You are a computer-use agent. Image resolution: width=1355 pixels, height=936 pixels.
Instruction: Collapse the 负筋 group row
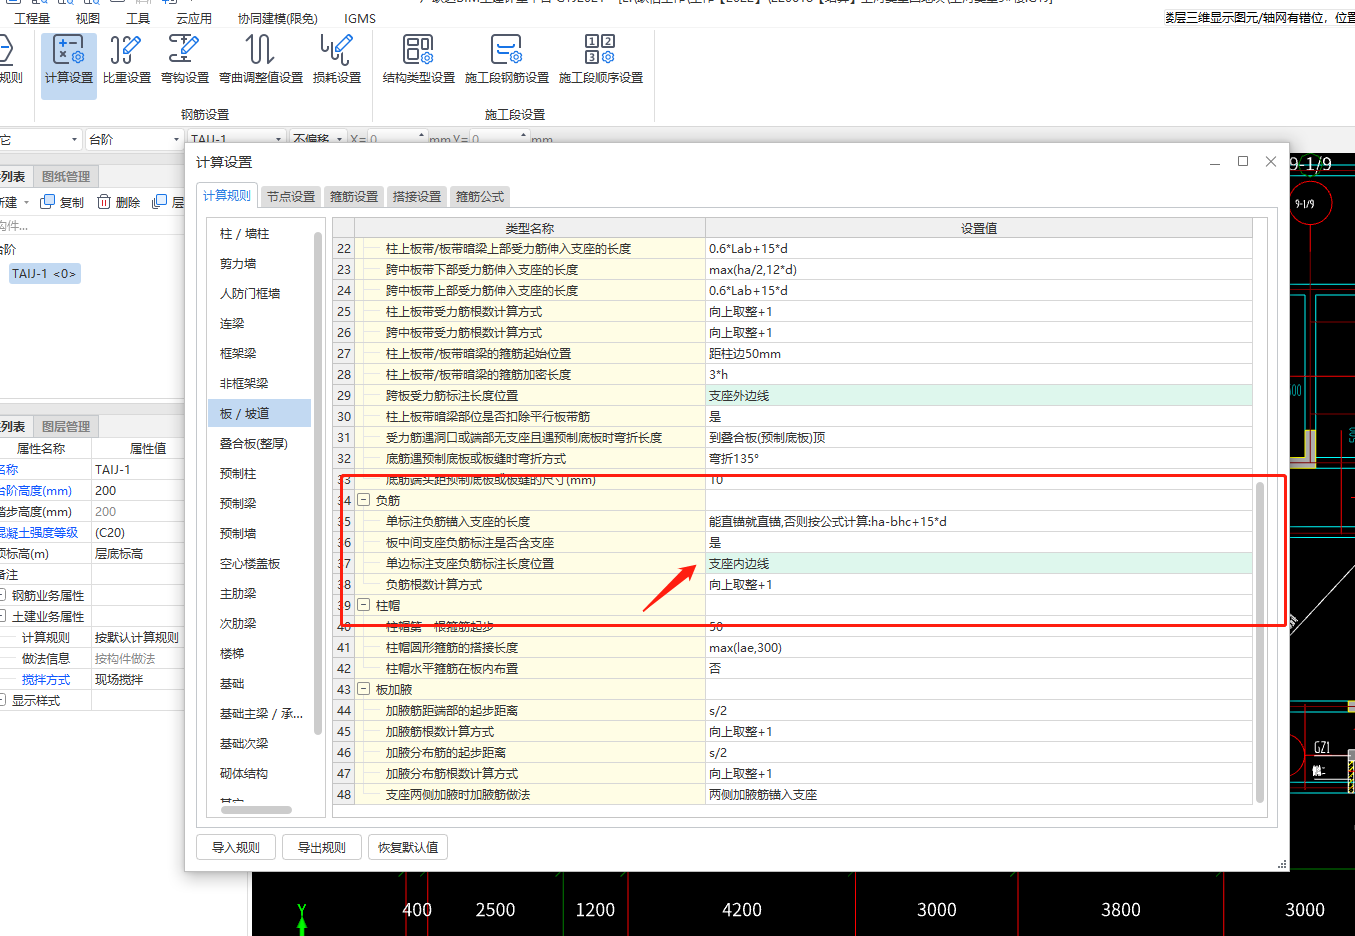pos(364,500)
